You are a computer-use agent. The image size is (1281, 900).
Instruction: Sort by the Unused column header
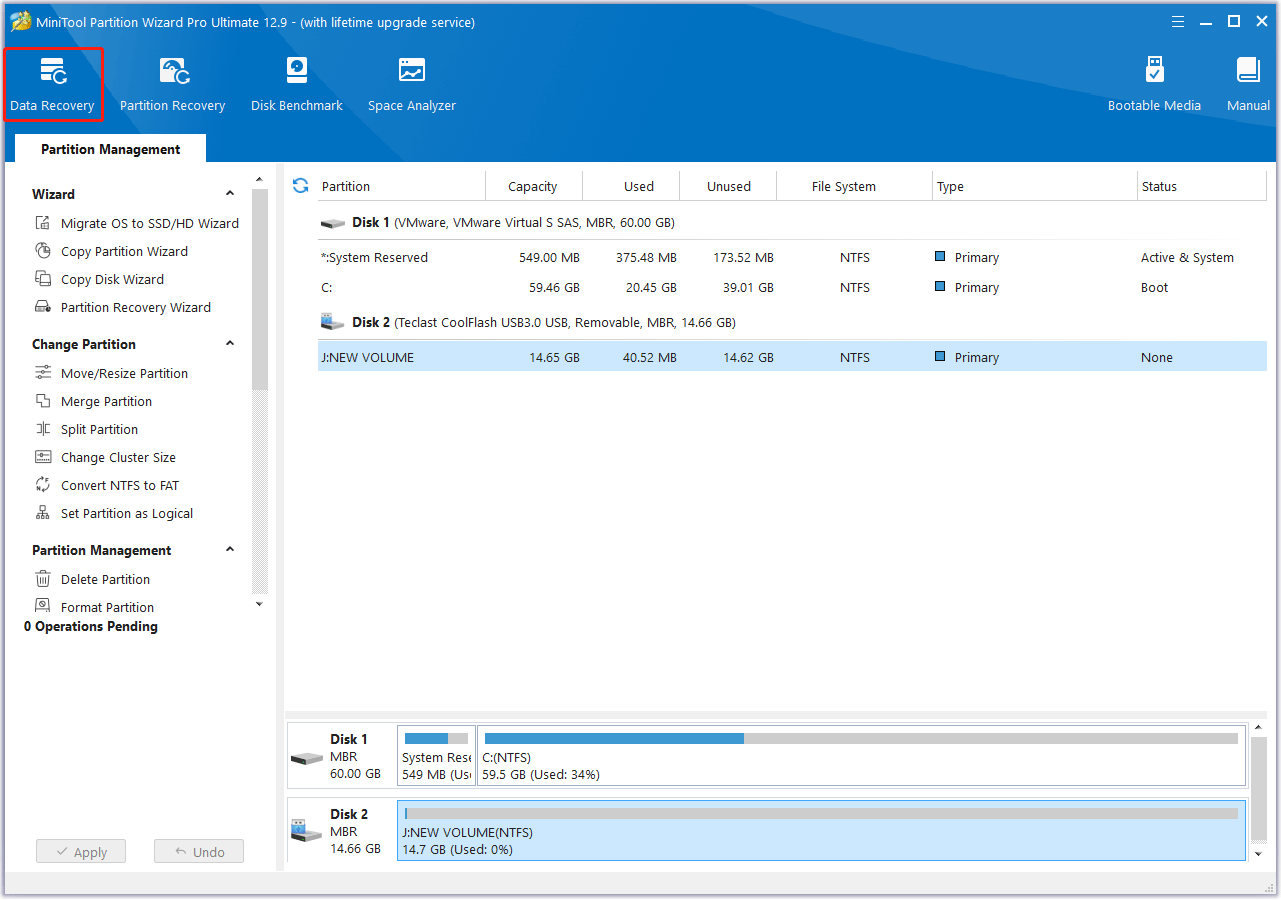[x=728, y=186]
